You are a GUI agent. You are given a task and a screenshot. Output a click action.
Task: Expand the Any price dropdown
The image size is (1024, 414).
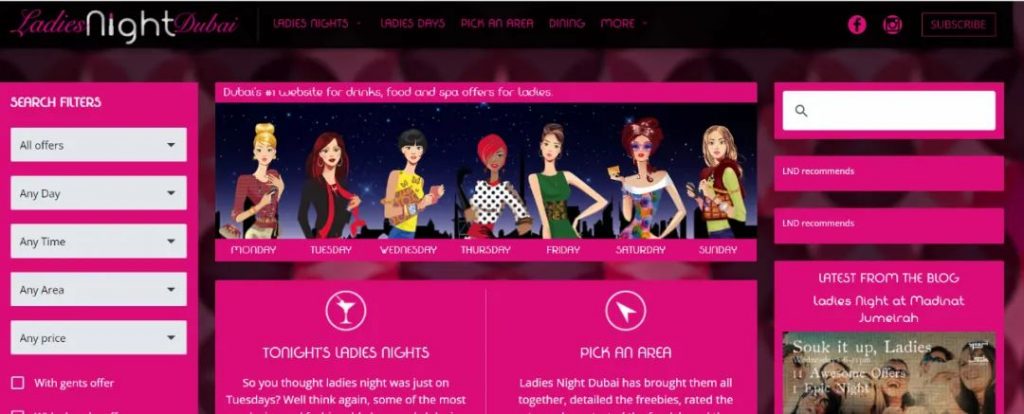tap(99, 338)
